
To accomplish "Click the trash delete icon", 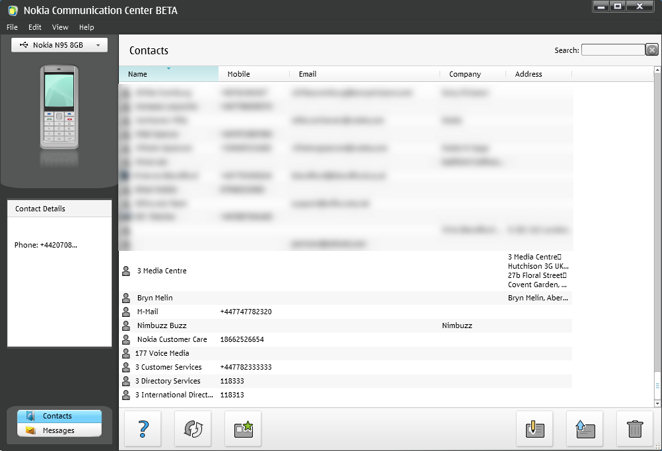I will pos(634,429).
